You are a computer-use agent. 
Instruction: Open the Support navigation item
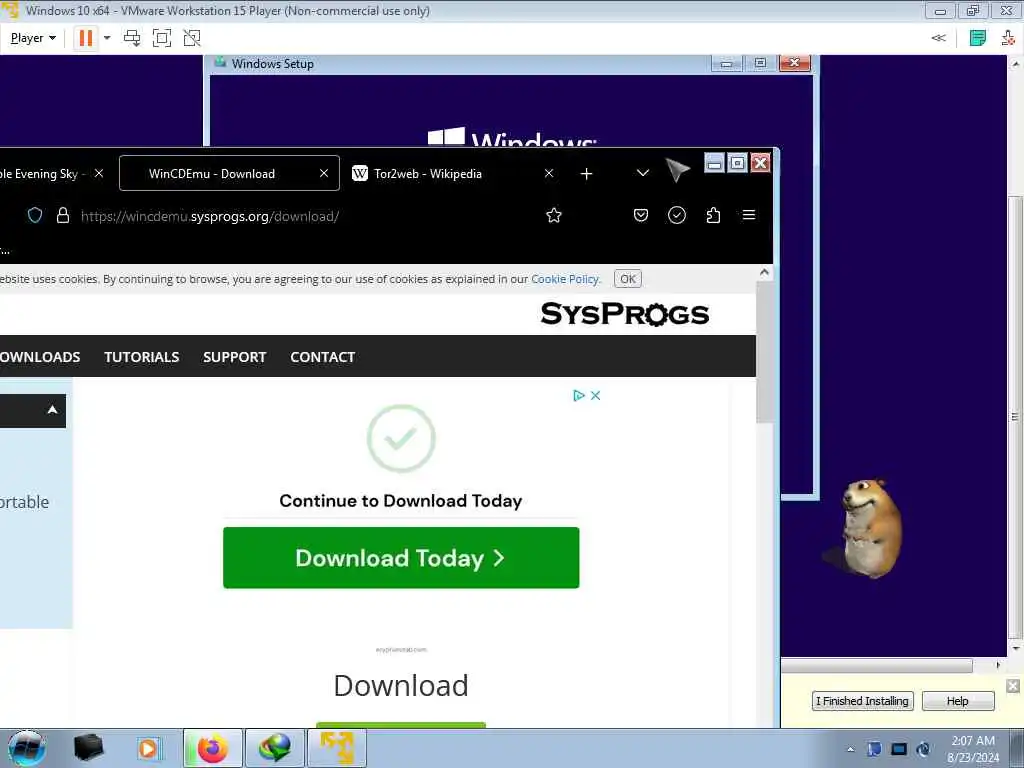click(x=234, y=357)
